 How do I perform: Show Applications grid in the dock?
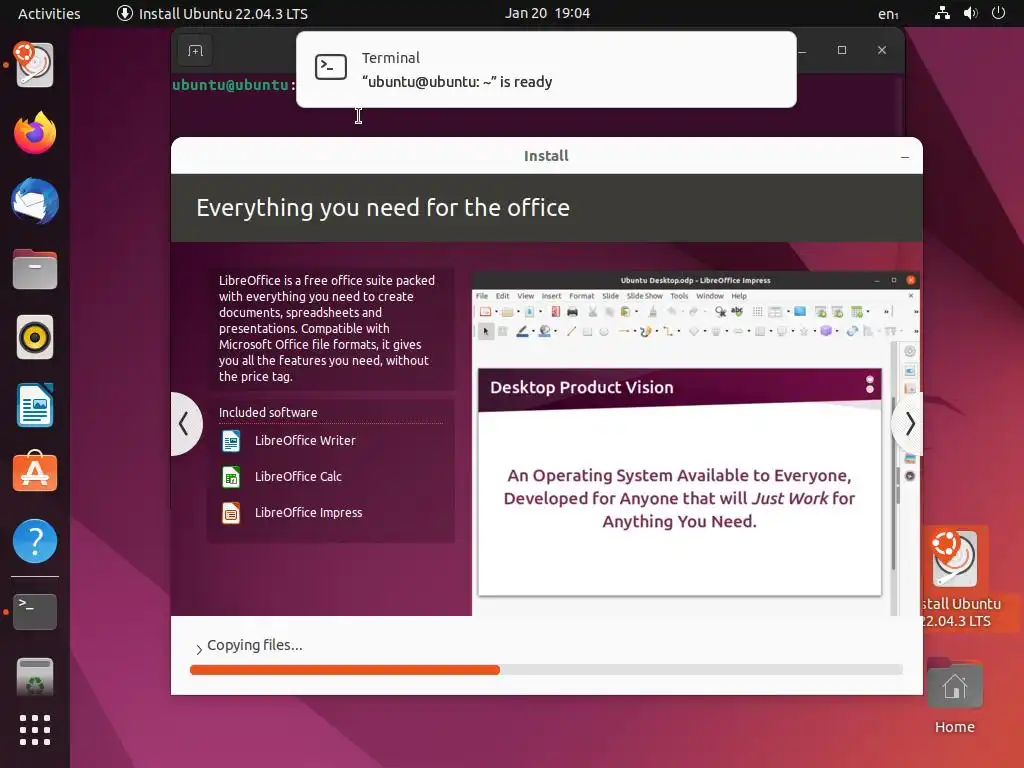pos(35,729)
